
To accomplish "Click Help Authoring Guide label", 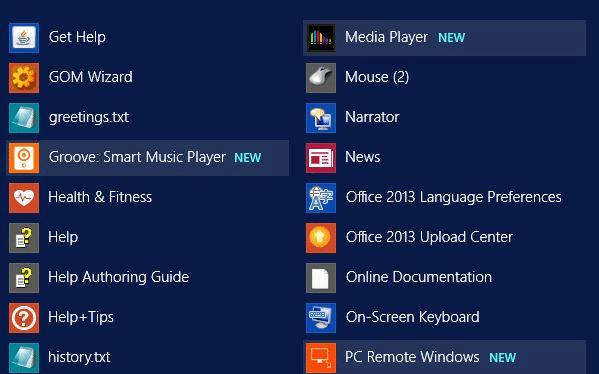I will 118,277.
